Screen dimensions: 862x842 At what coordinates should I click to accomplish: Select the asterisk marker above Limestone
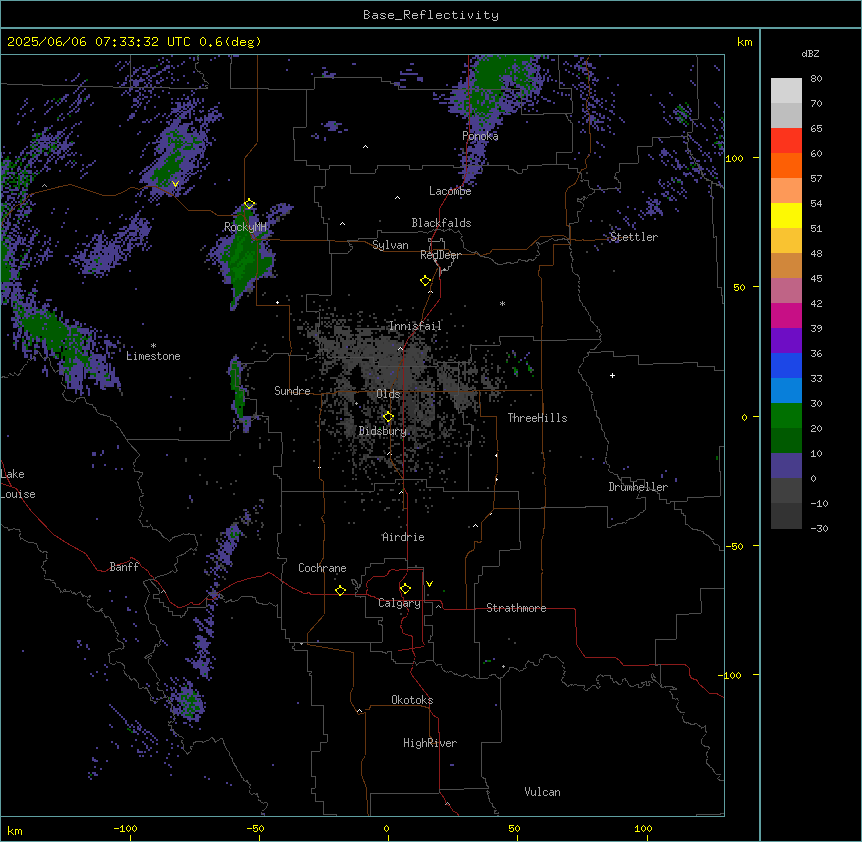(x=153, y=346)
